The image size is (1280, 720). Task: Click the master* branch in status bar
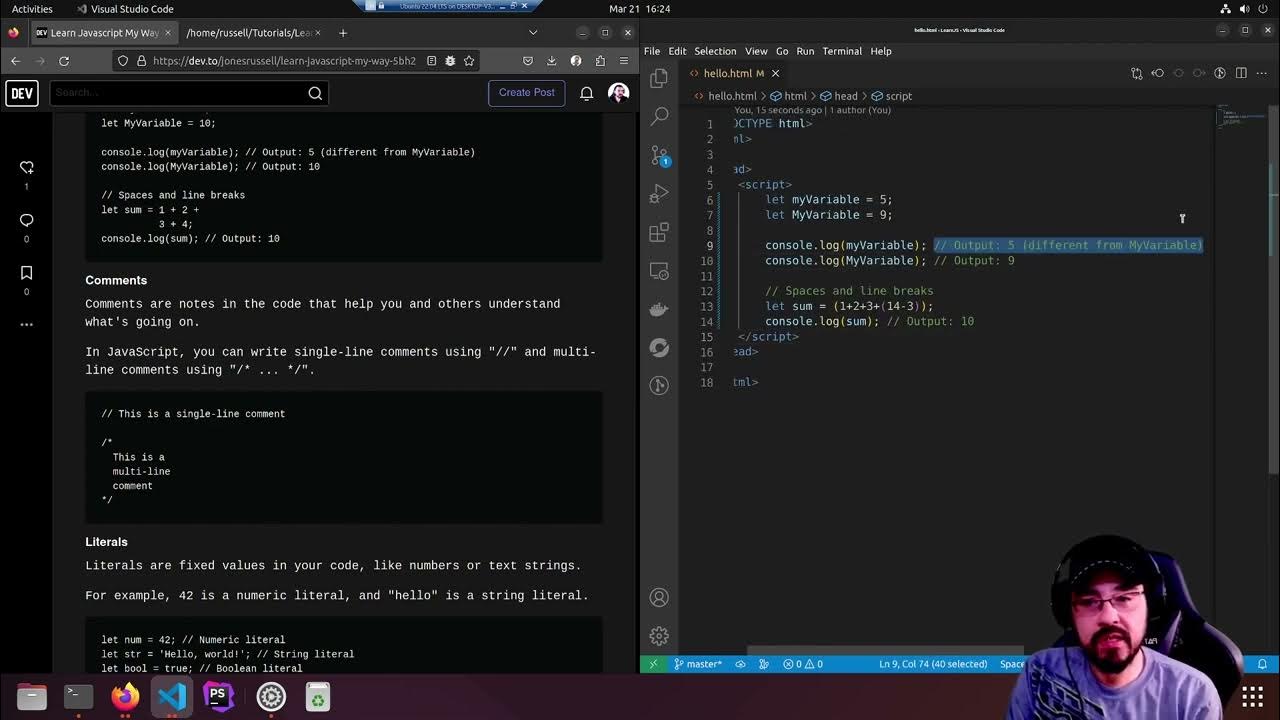click(698, 664)
